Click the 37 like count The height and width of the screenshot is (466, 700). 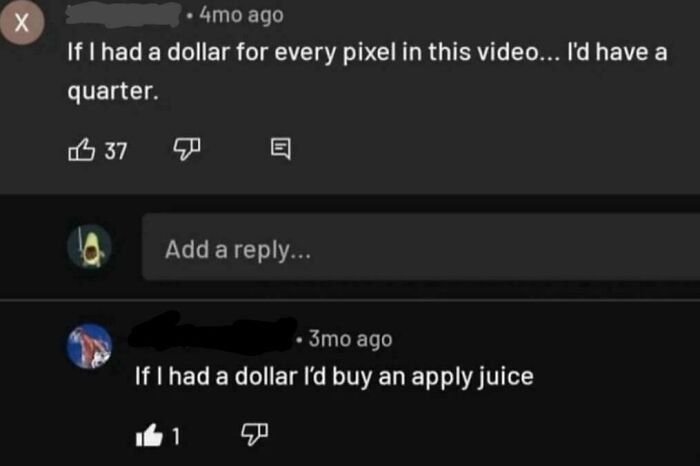point(116,151)
